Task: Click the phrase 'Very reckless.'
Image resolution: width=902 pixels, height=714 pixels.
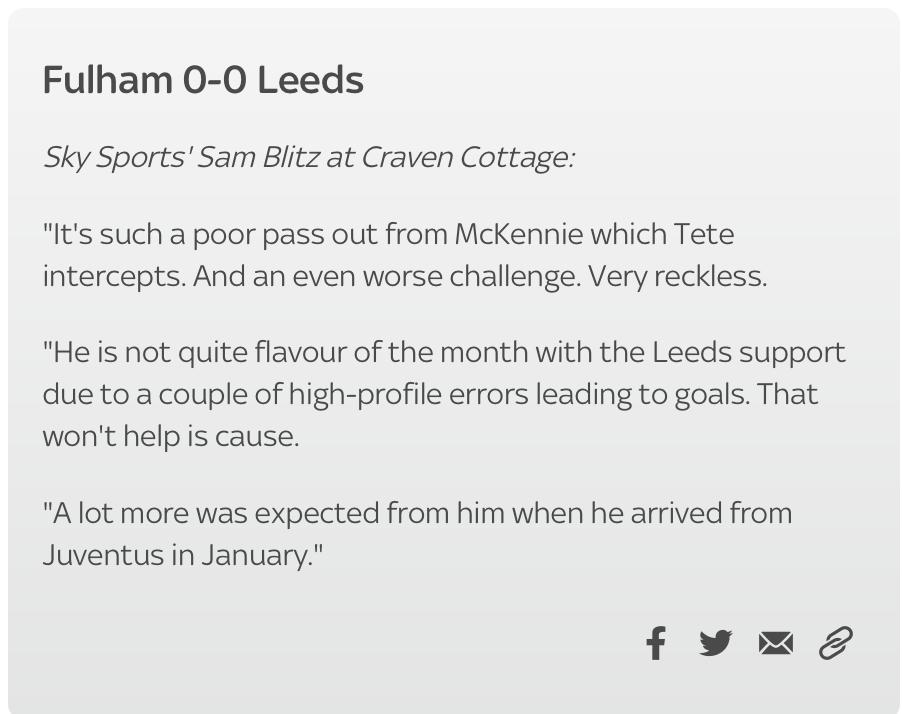Action: tap(678, 277)
